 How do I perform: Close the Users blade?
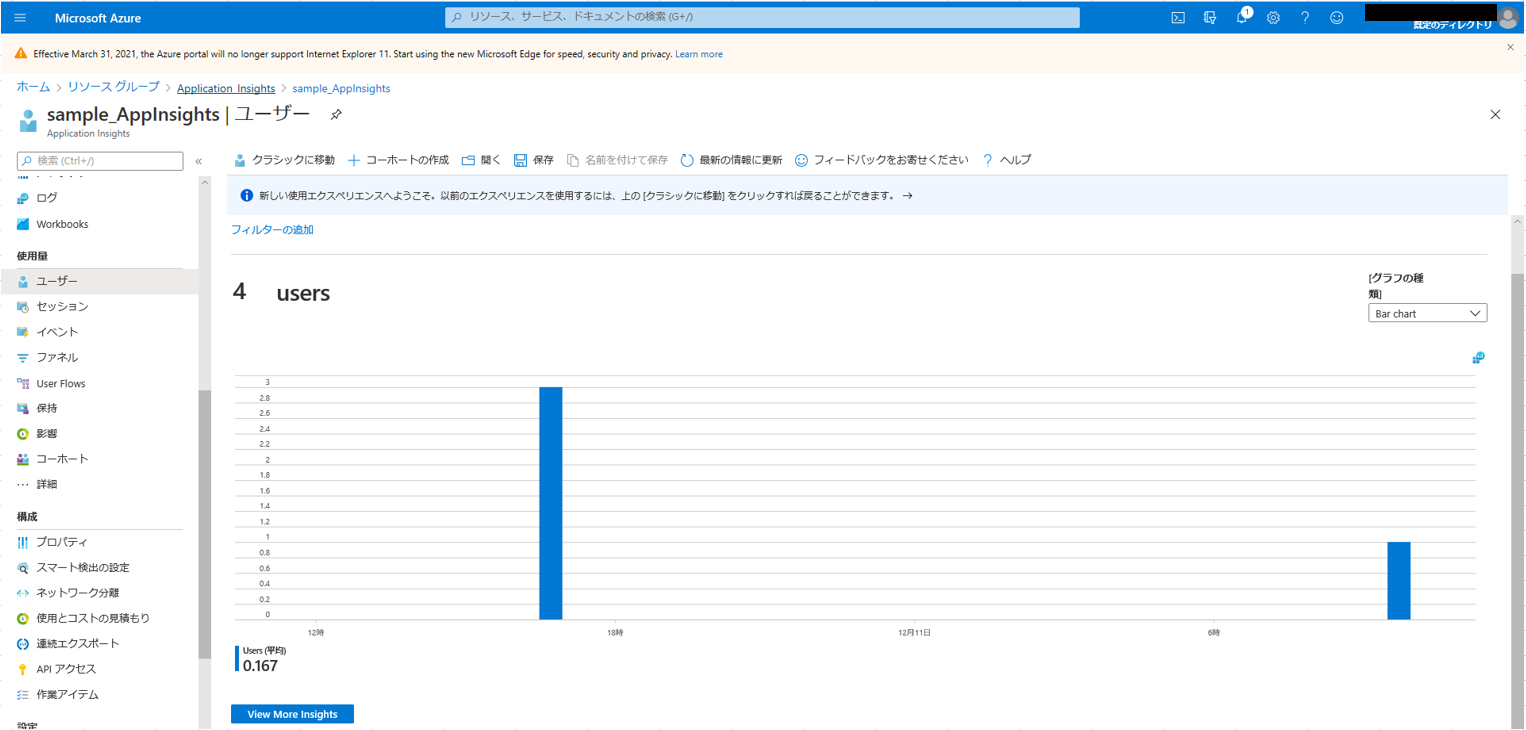(1495, 115)
